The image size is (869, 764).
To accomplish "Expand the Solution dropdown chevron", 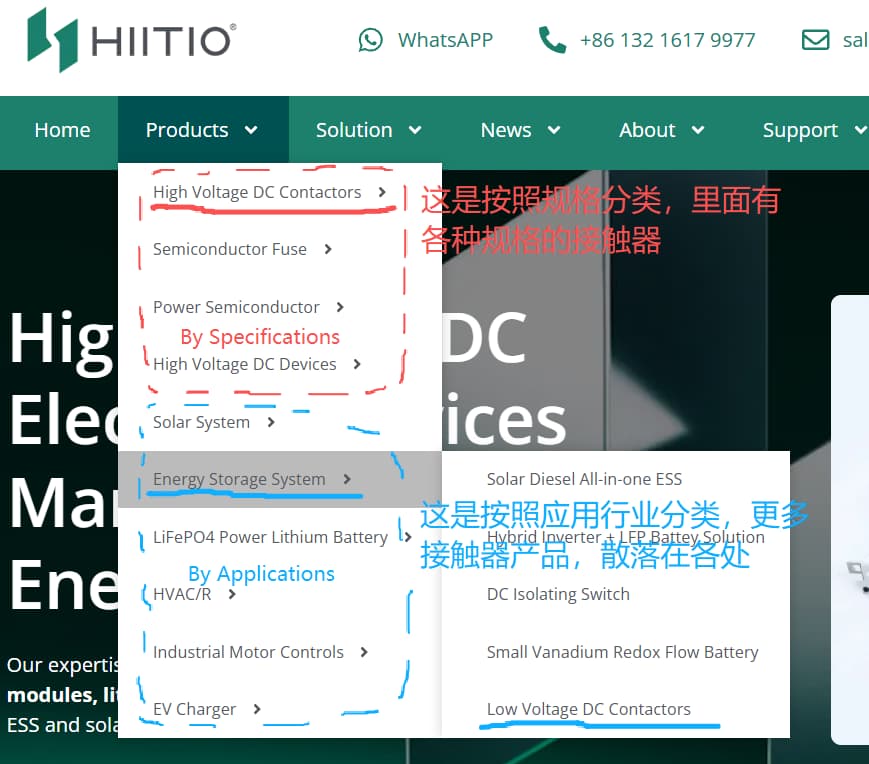I will tap(415, 130).
